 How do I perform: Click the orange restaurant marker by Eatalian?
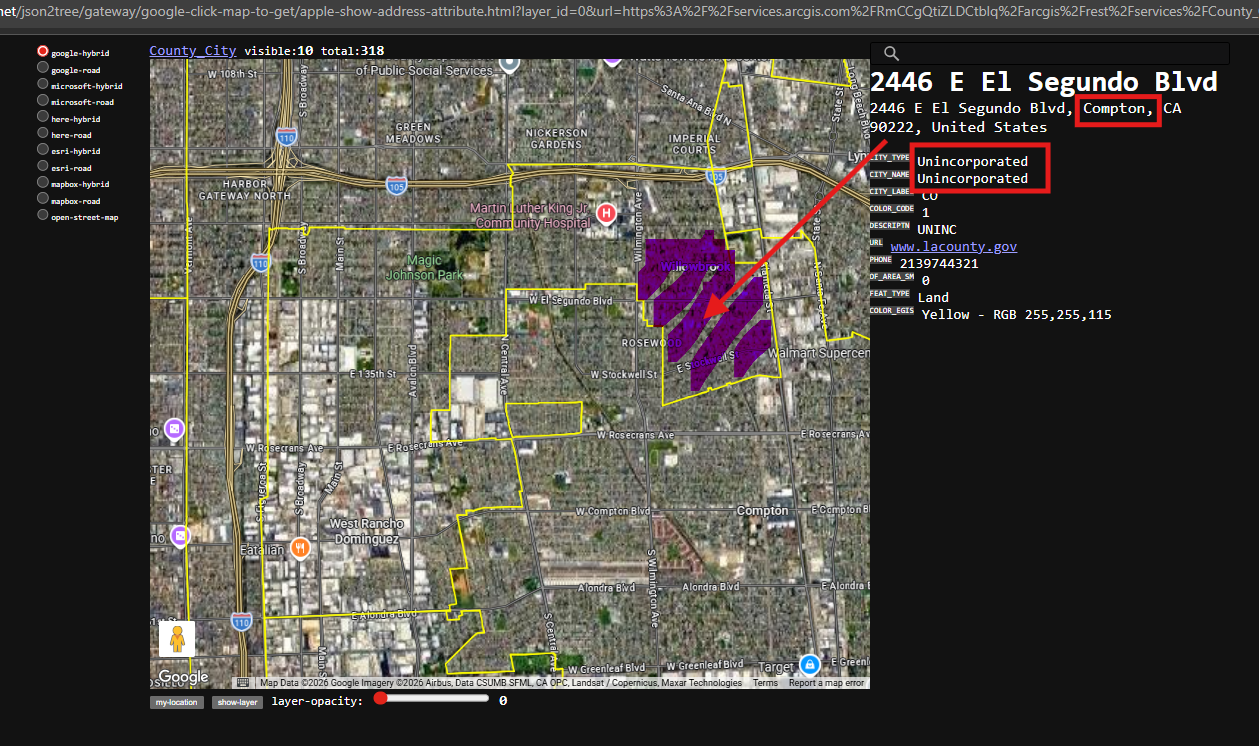(x=300, y=547)
